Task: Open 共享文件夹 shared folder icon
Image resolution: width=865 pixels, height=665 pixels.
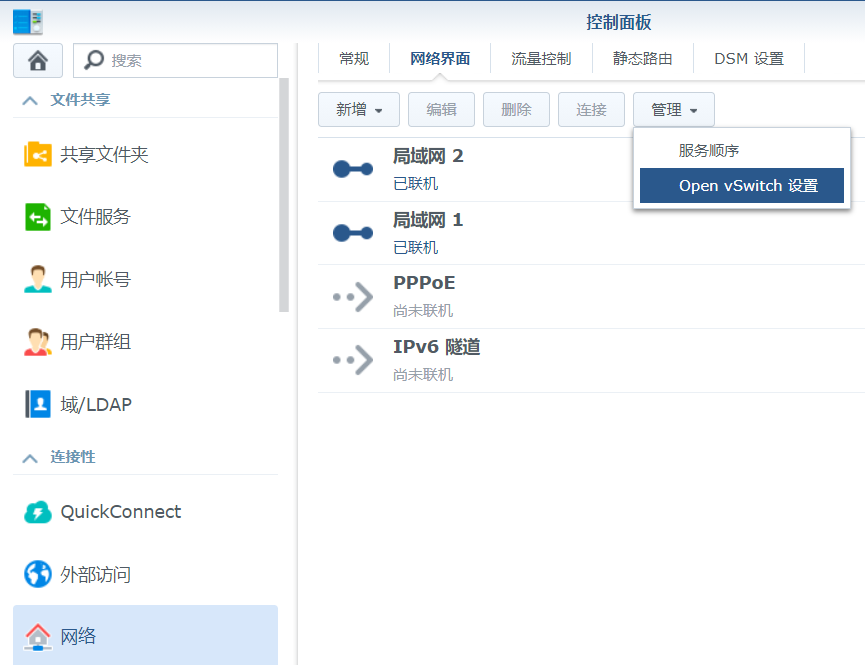Action: pos(38,155)
